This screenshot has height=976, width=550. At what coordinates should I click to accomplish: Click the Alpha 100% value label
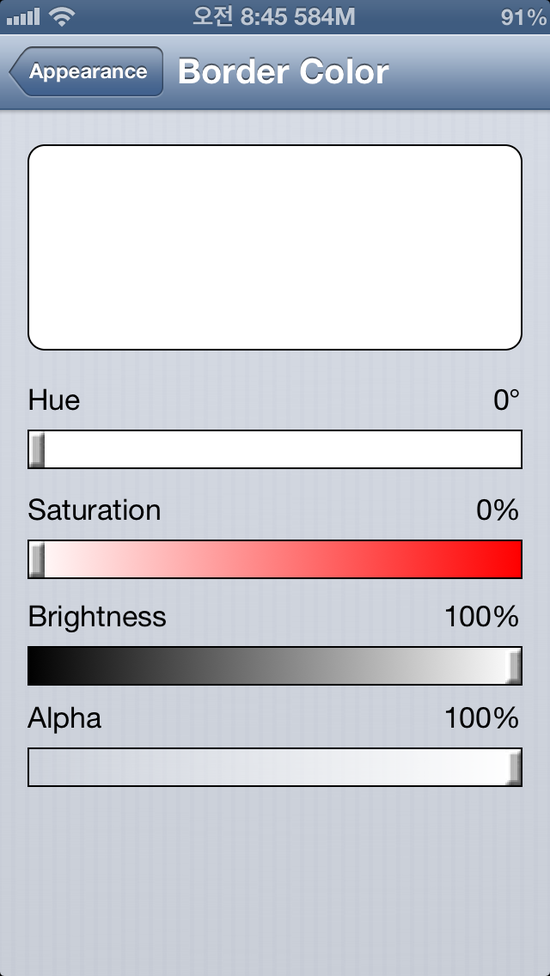pyautogui.click(x=482, y=719)
